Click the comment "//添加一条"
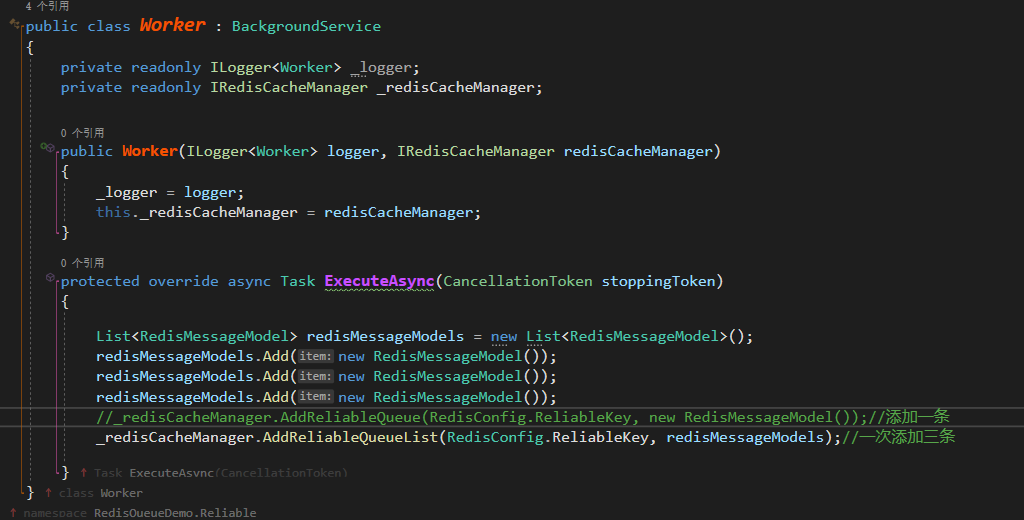This screenshot has width=1024, height=520. pyautogui.click(x=908, y=417)
